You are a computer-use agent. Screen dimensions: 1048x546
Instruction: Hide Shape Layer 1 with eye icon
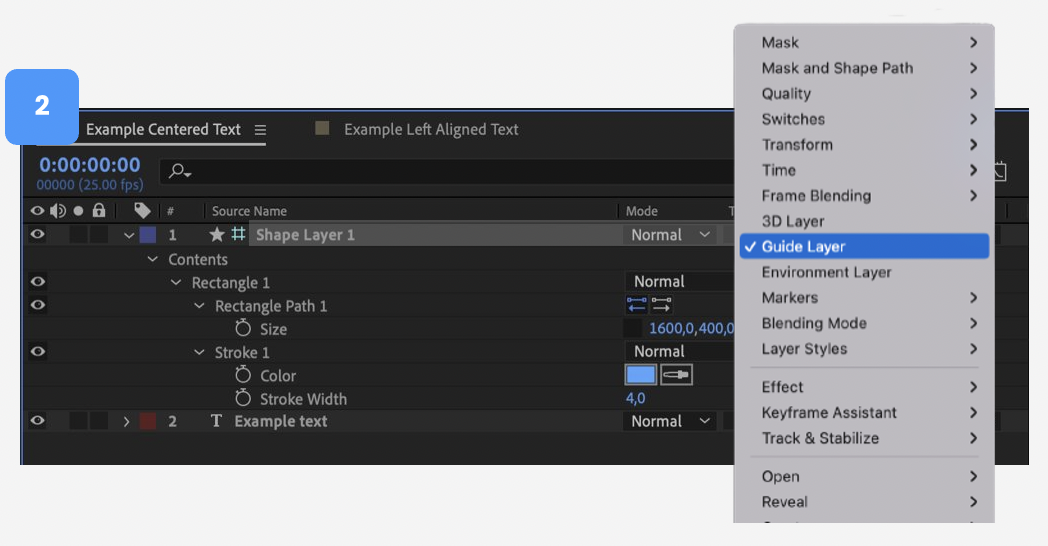(x=38, y=235)
